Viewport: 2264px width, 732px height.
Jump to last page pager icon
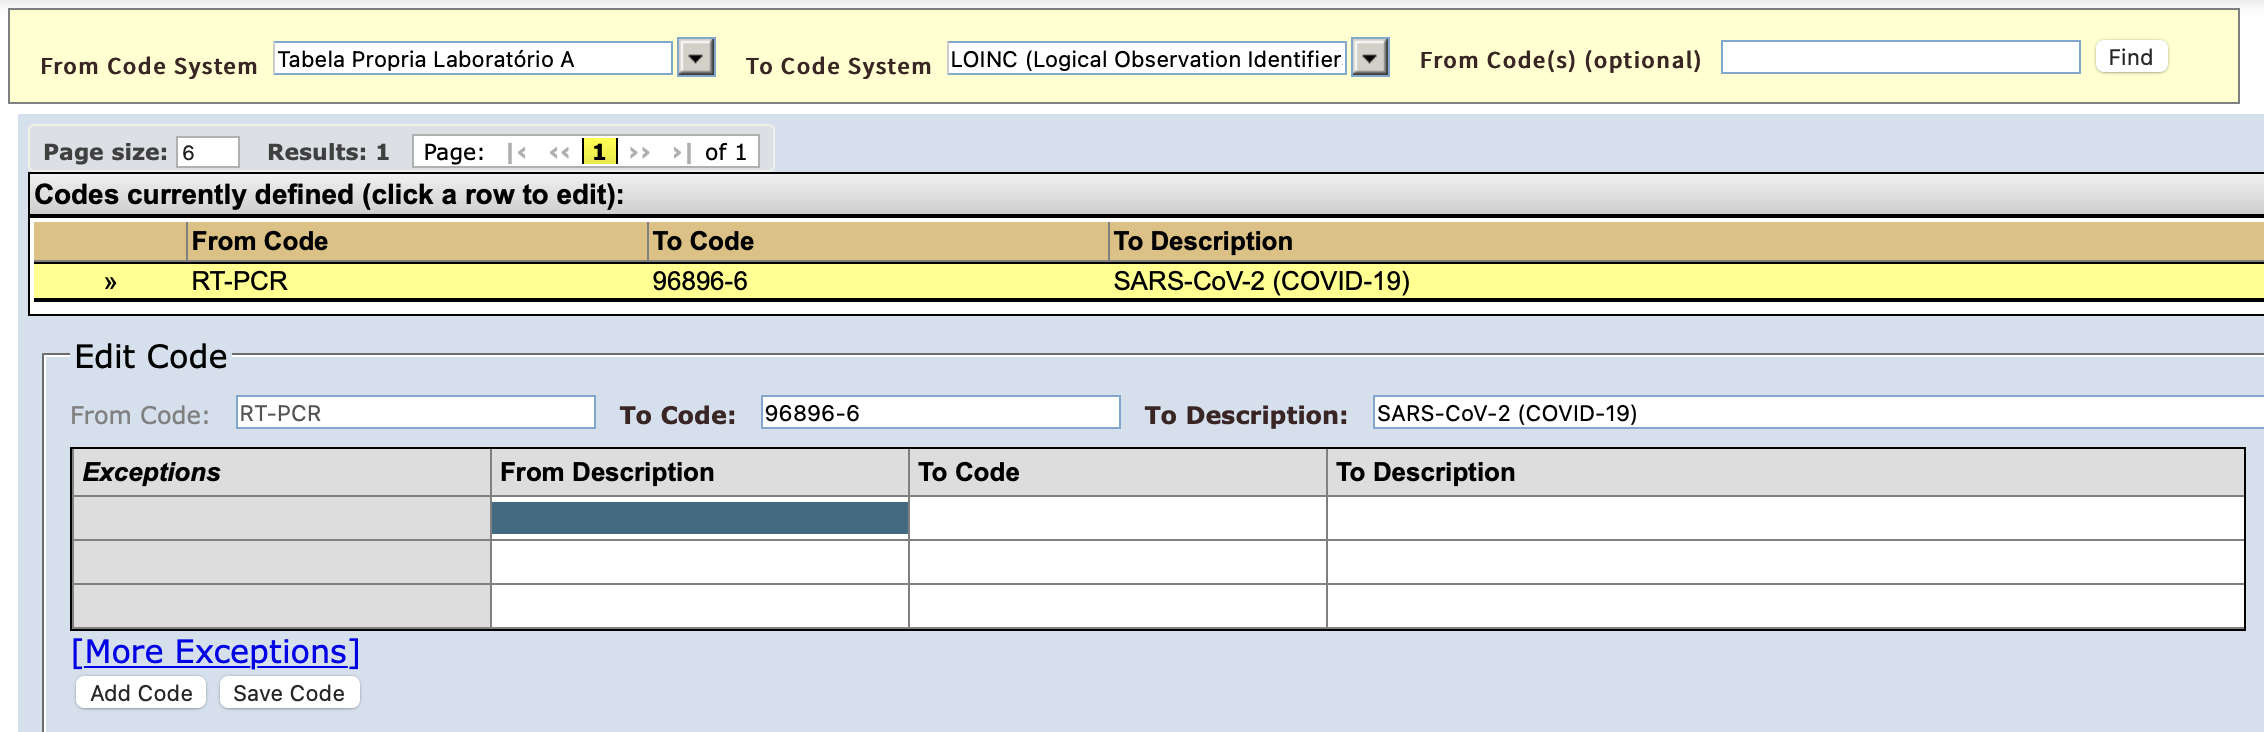pos(681,152)
